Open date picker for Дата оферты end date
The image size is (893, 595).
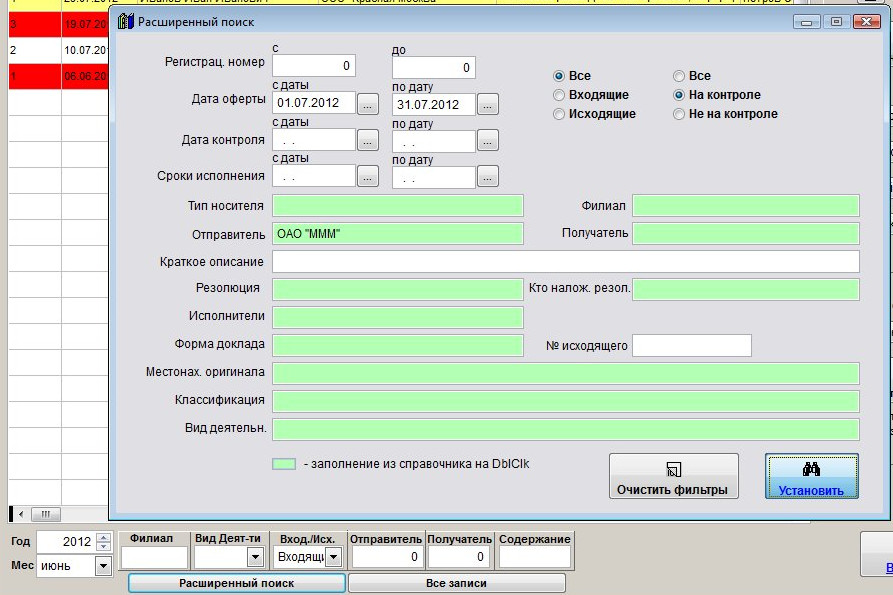[488, 105]
